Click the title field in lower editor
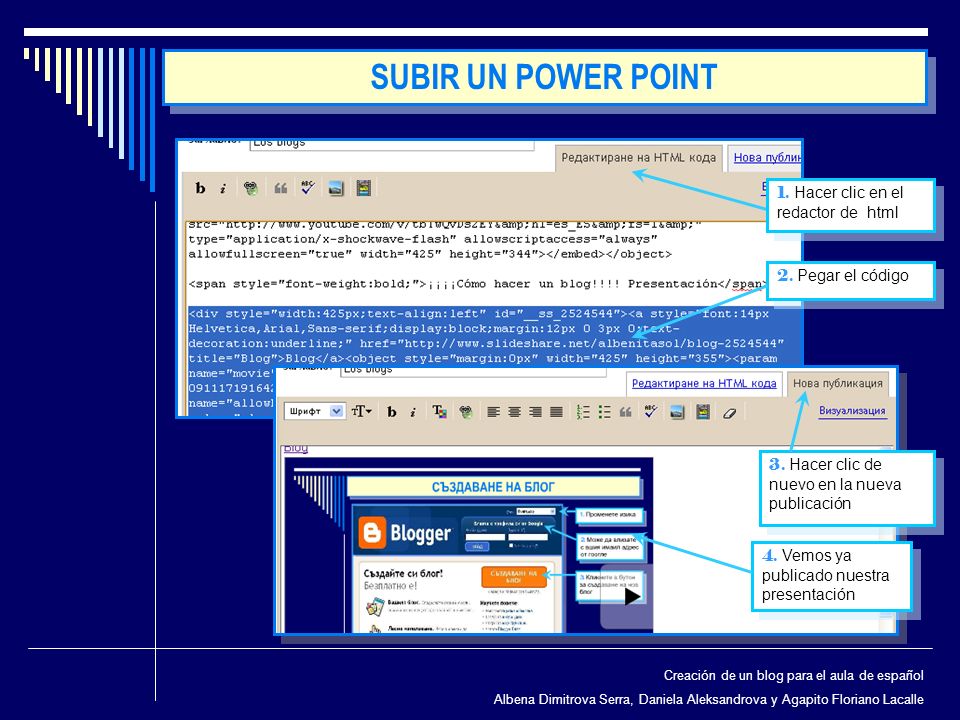The width and height of the screenshot is (960, 720). 473,372
